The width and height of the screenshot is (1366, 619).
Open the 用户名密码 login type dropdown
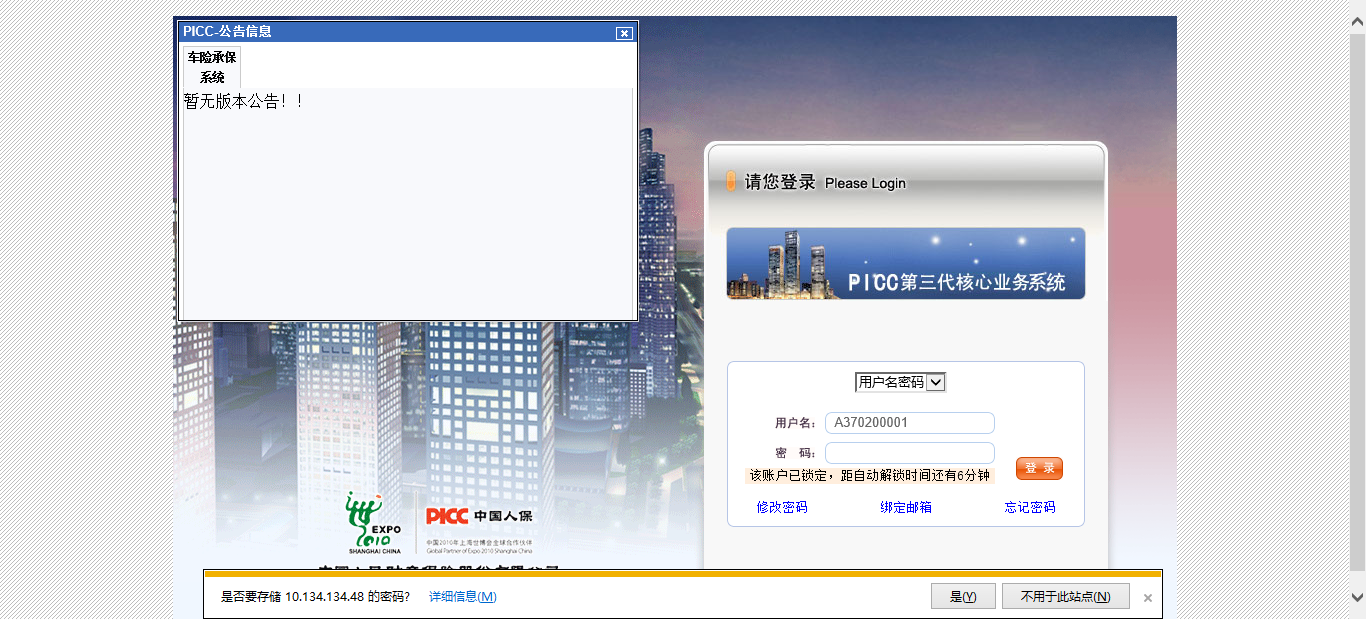(x=900, y=382)
